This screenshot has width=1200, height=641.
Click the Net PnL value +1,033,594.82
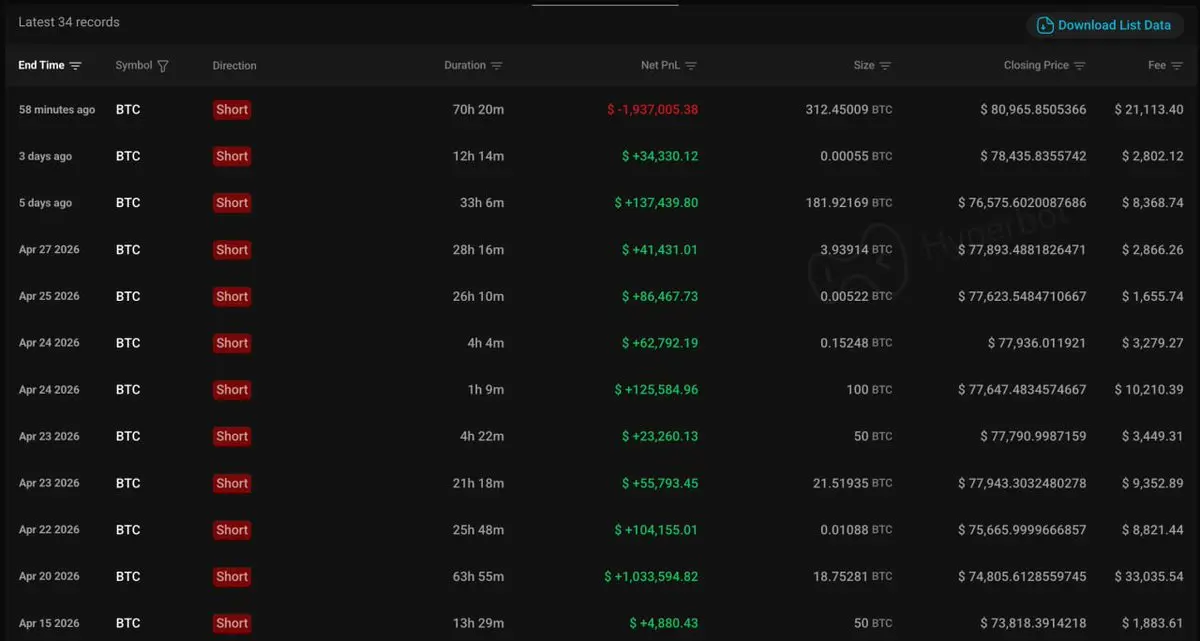tap(651, 576)
